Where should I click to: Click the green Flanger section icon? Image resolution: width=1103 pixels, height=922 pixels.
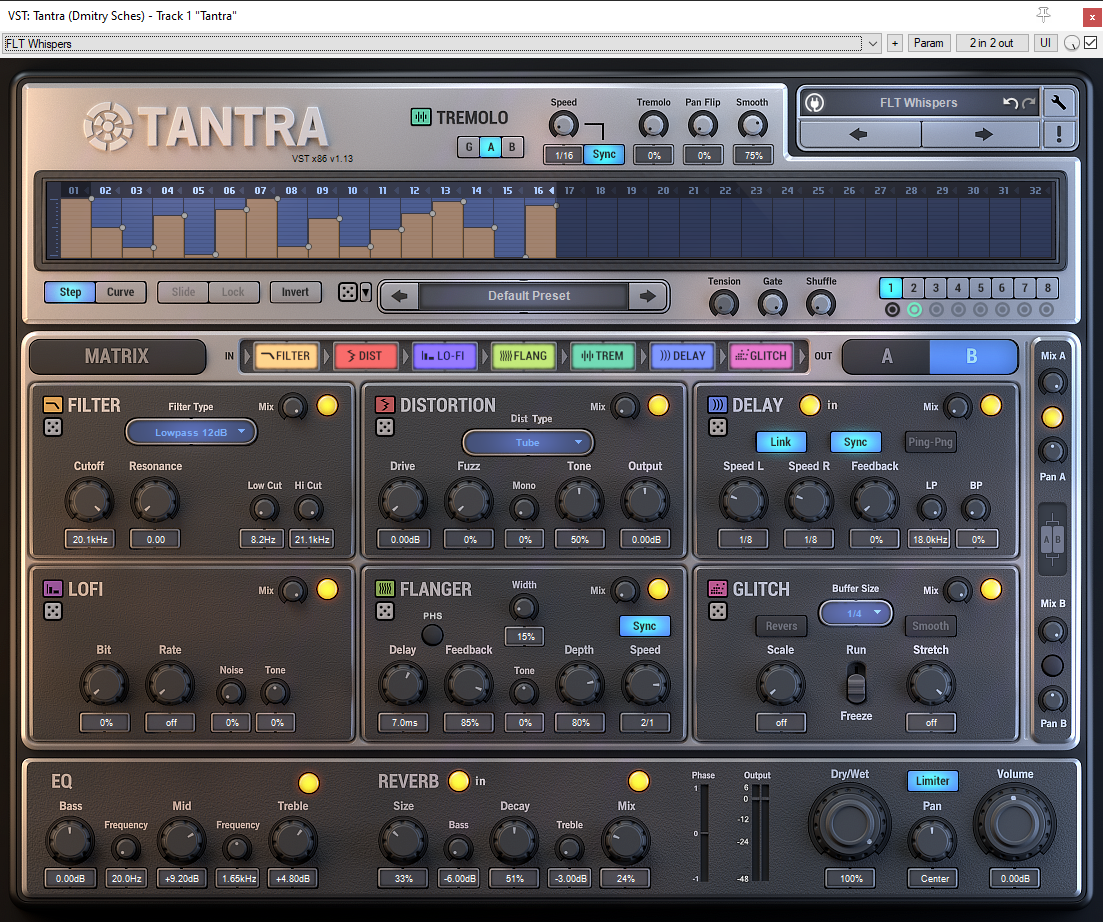385,588
